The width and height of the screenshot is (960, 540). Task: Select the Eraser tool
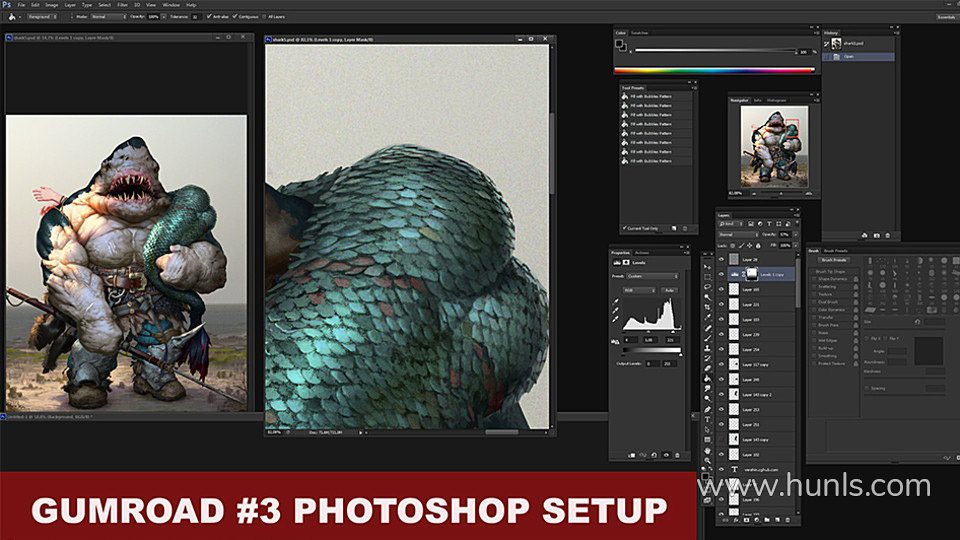[x=708, y=369]
